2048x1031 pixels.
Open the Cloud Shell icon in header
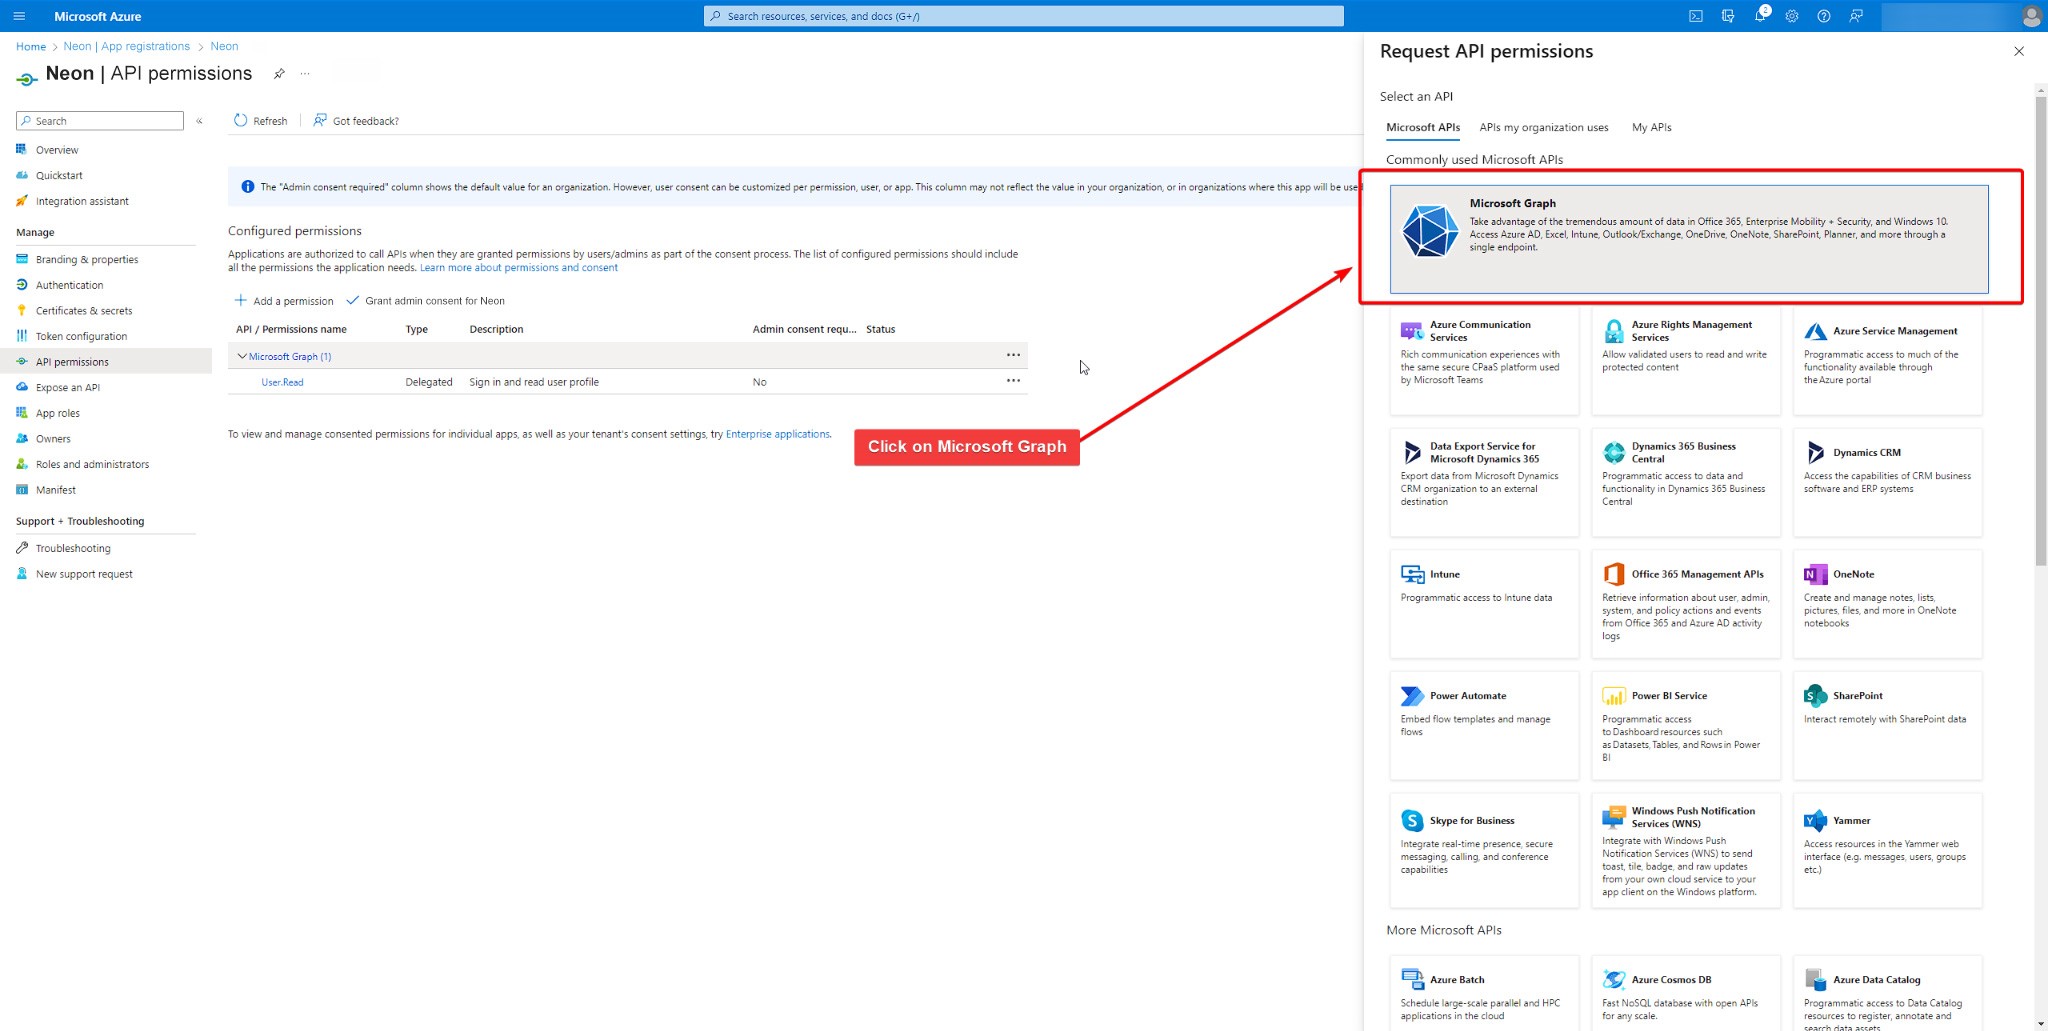(x=1696, y=16)
